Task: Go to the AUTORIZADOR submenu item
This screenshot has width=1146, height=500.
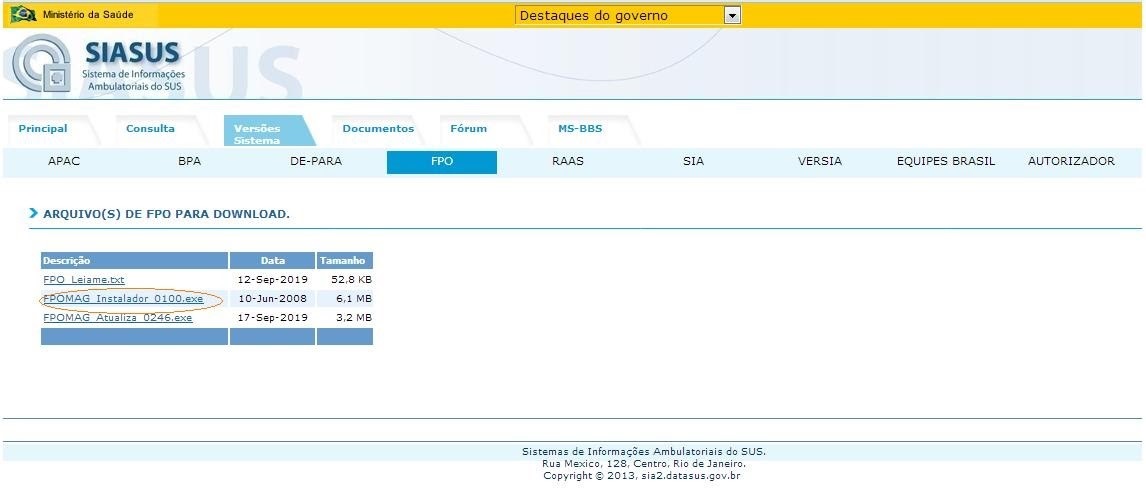Action: pyautogui.click(x=1071, y=162)
